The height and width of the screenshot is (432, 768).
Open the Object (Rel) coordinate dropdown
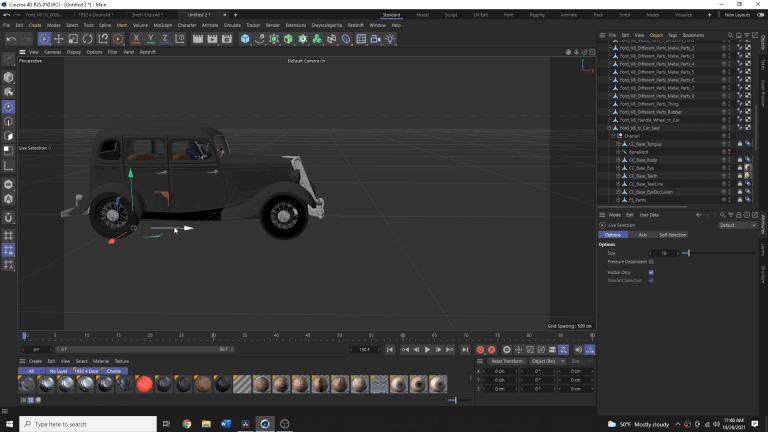pos(546,361)
